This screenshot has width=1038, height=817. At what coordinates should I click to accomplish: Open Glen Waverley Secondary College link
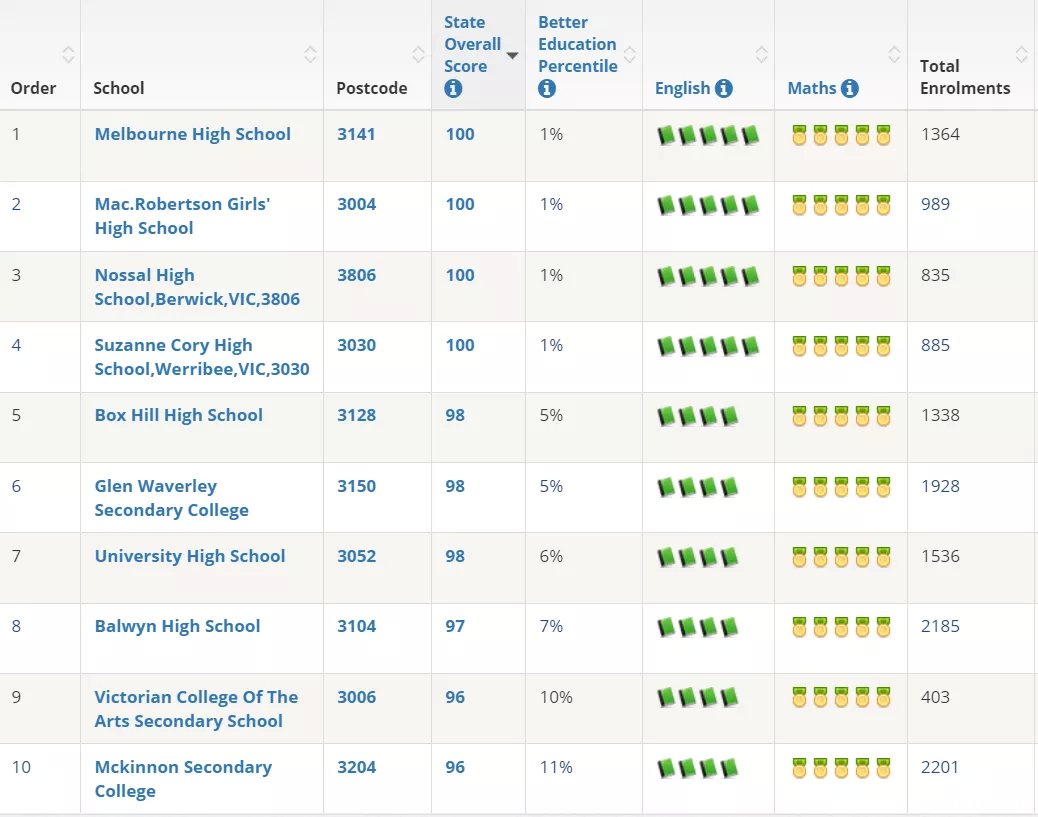click(171, 498)
